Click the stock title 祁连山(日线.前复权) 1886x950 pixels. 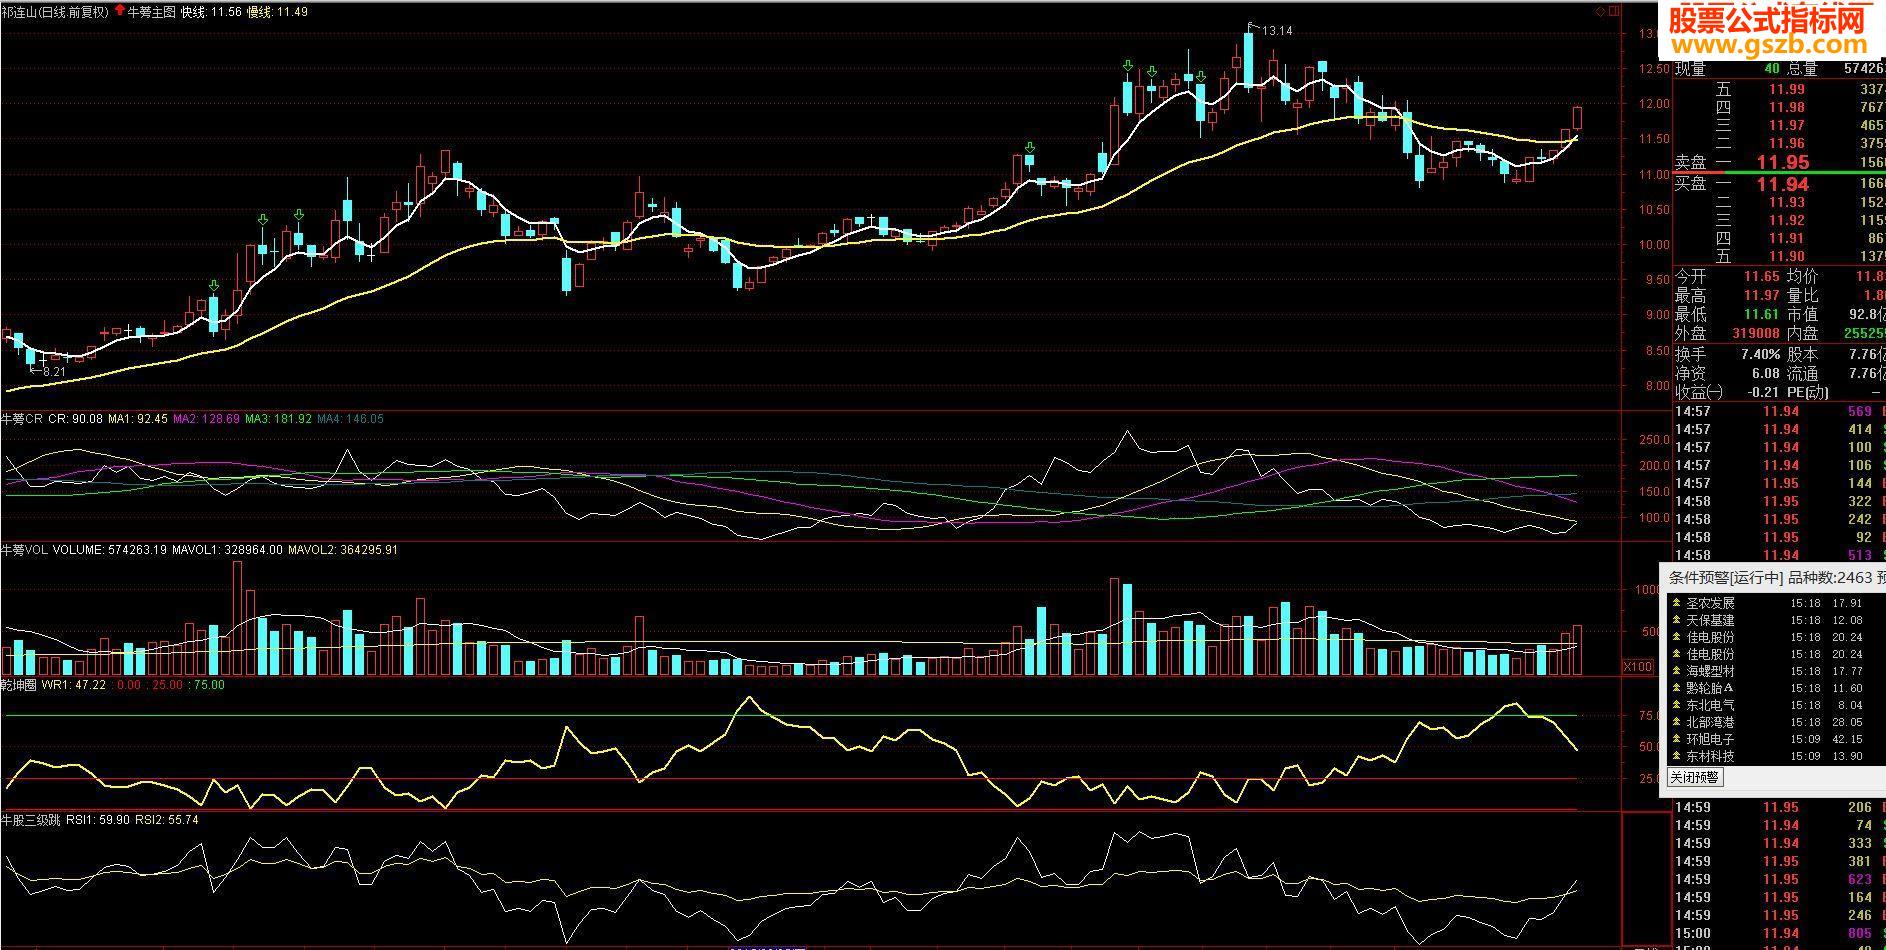pyautogui.click(x=56, y=12)
